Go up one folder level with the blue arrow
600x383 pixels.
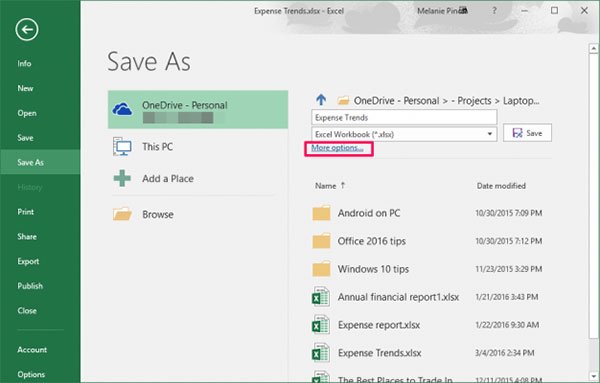(321, 100)
